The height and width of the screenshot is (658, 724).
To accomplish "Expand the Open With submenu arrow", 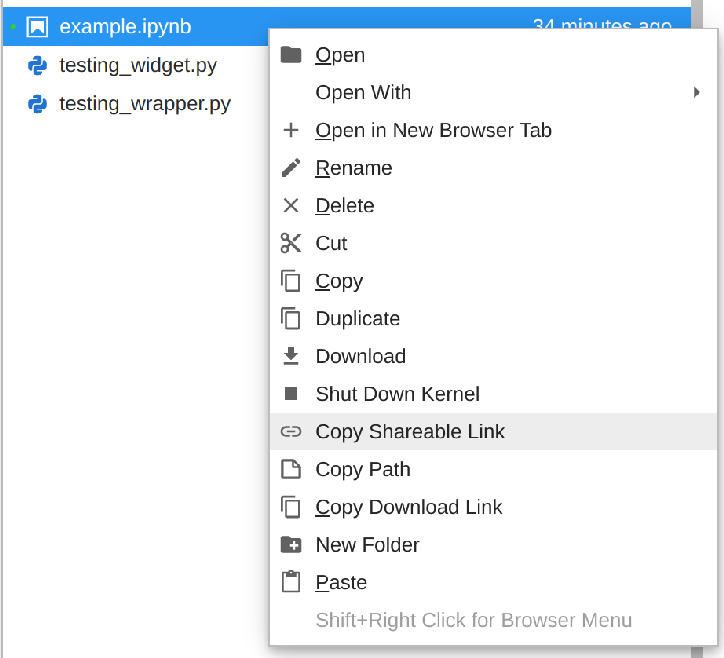I will tap(696, 93).
